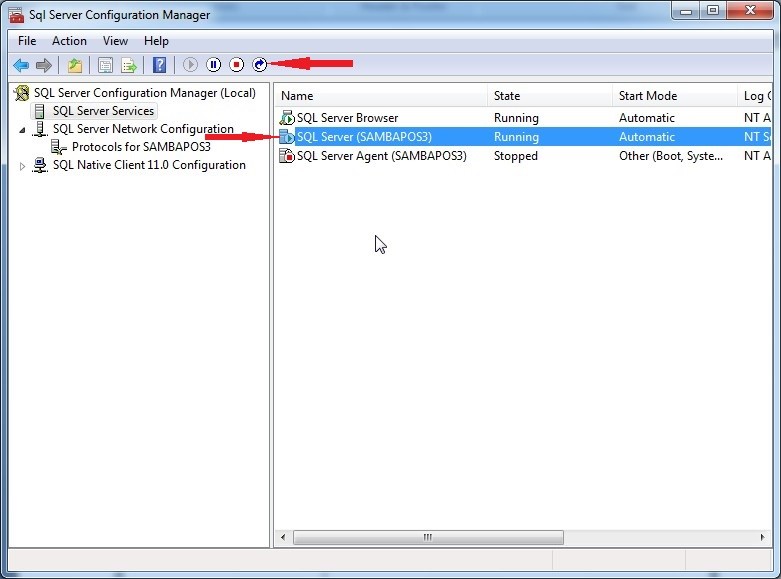Pause the service via toolbar button
The image size is (781, 579).
click(x=213, y=64)
